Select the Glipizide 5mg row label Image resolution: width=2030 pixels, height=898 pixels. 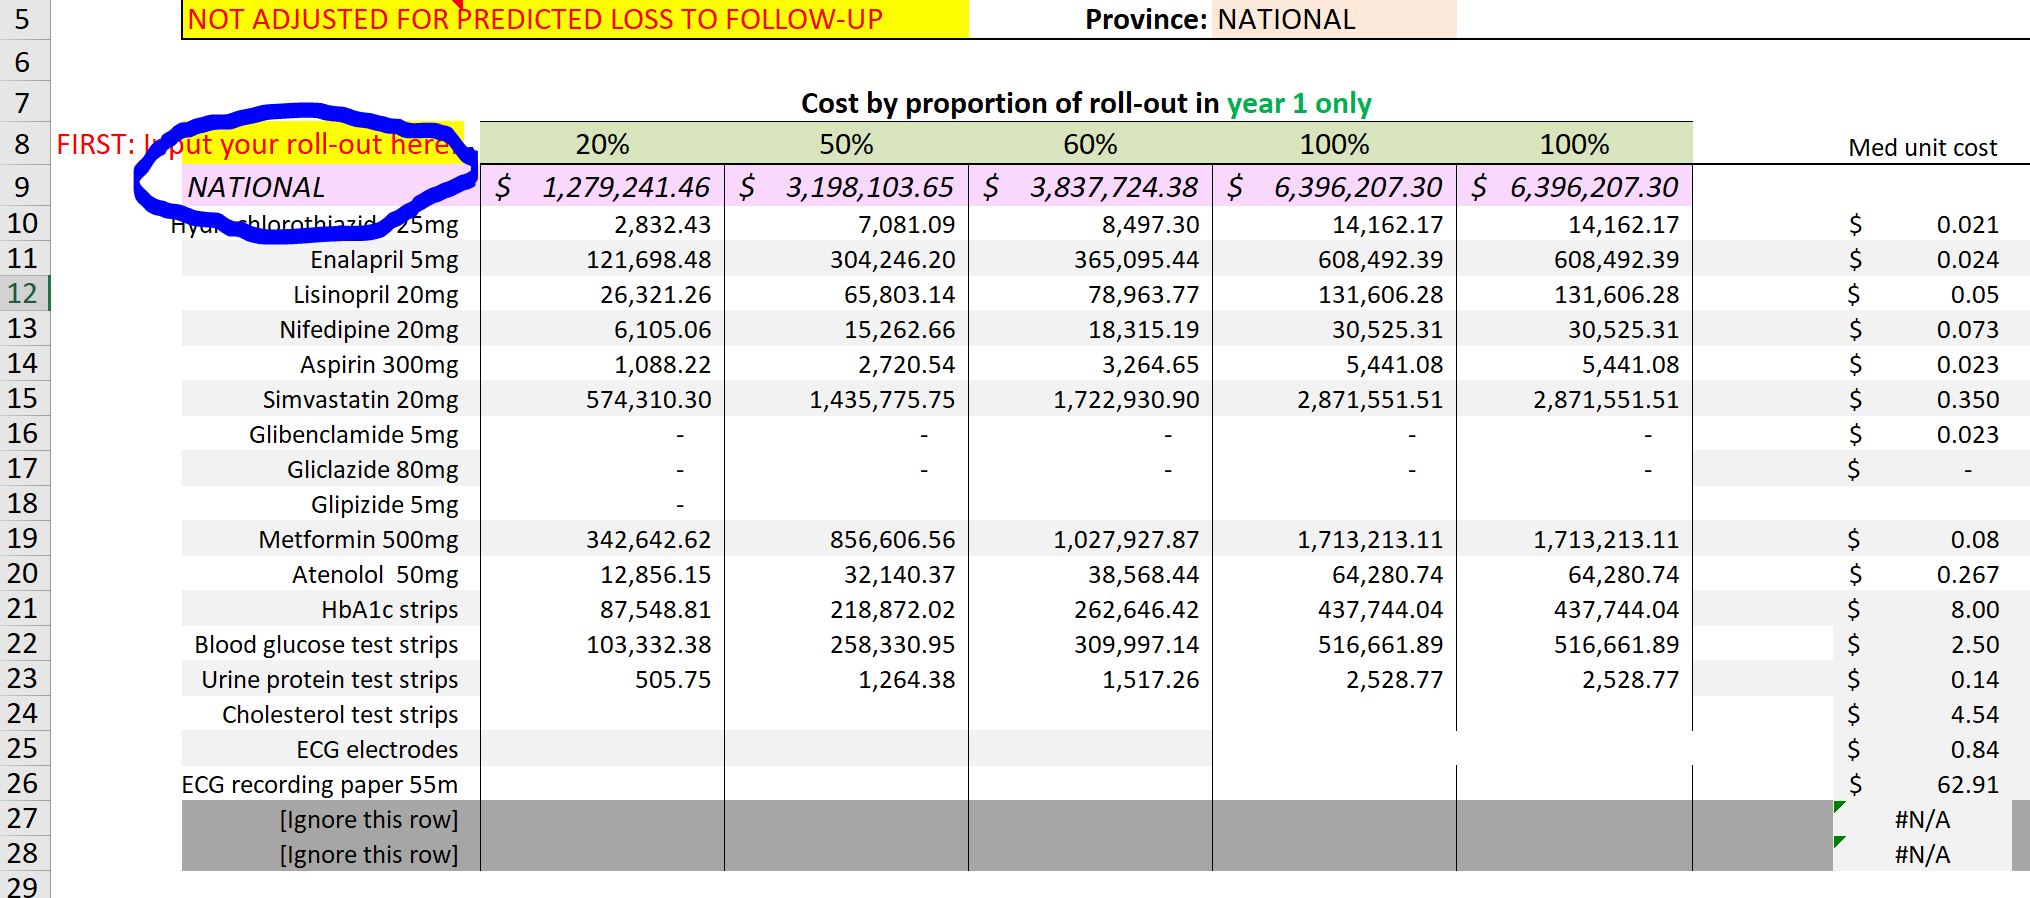(x=384, y=505)
